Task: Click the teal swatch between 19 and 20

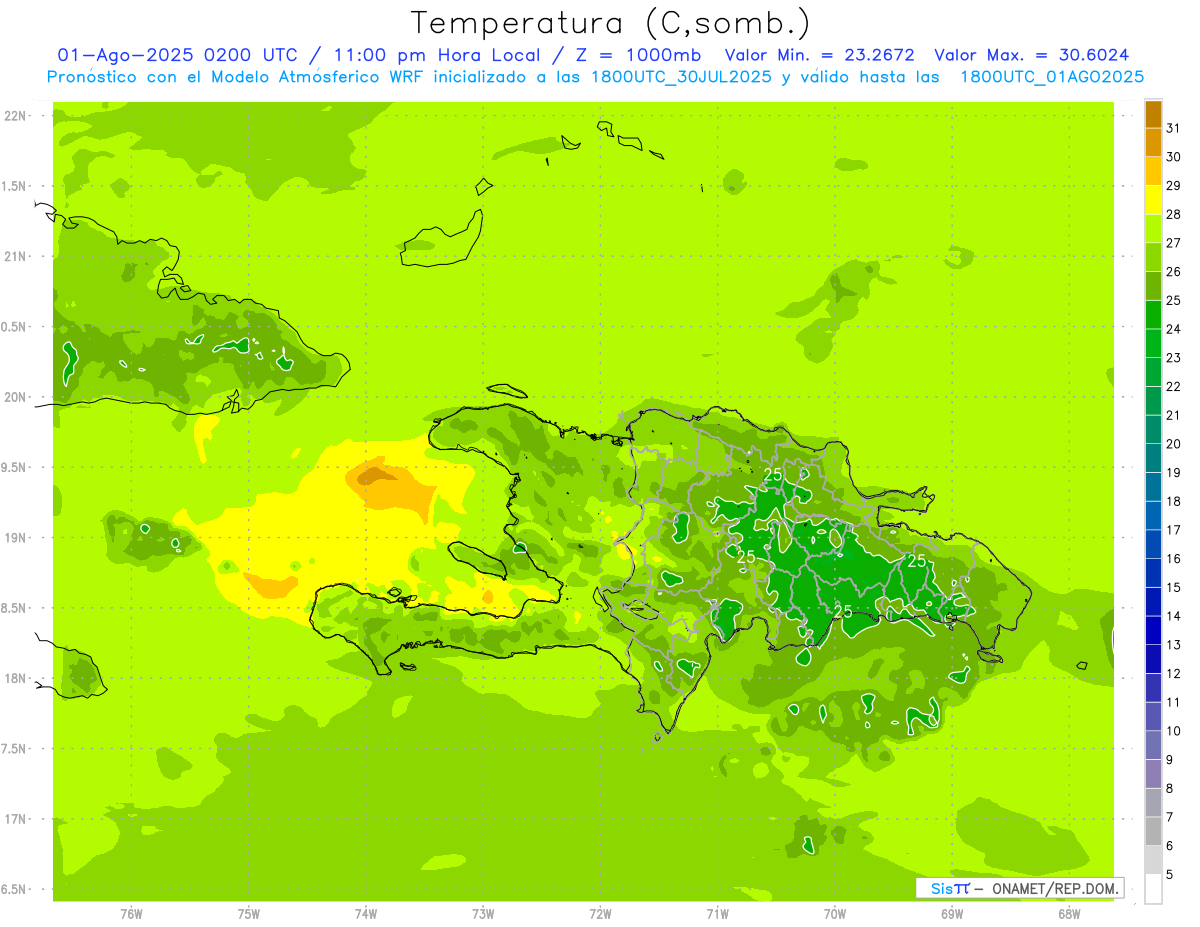Action: [x=1153, y=458]
